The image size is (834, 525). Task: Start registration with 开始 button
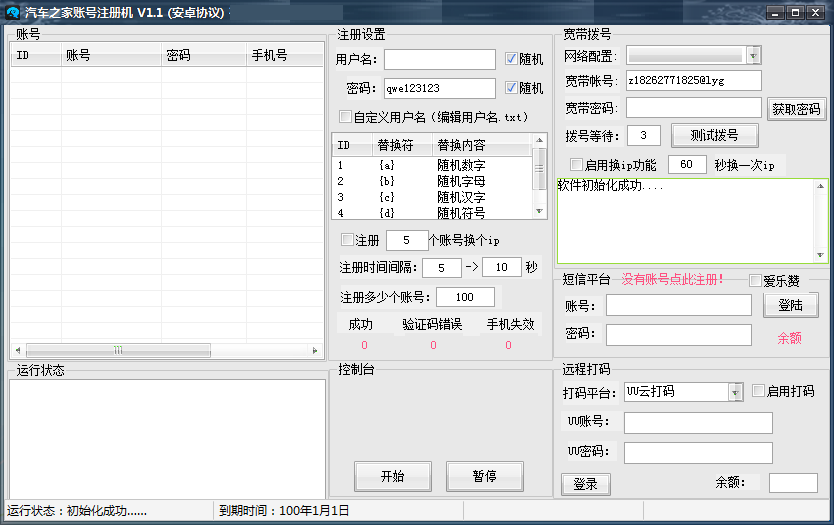[x=393, y=476]
